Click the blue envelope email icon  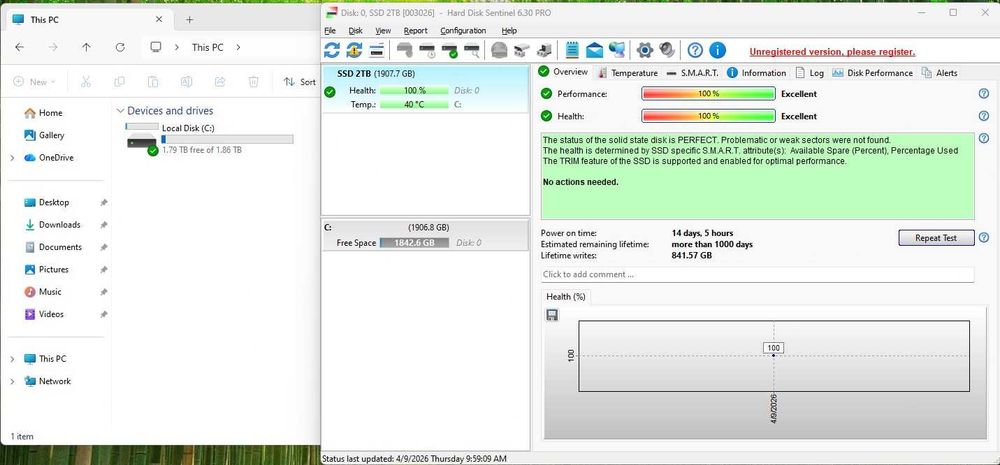point(594,50)
